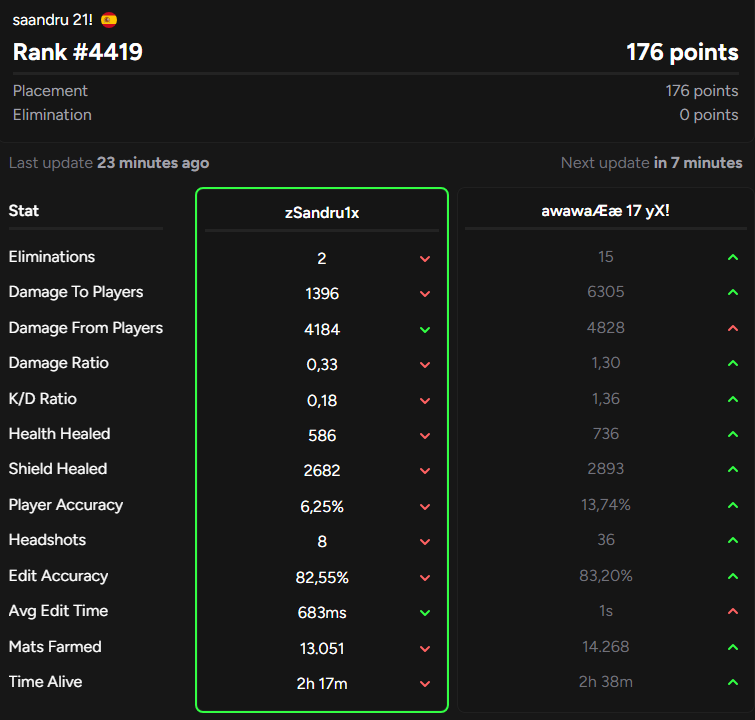Click the Damage From Players stat label

(86, 328)
